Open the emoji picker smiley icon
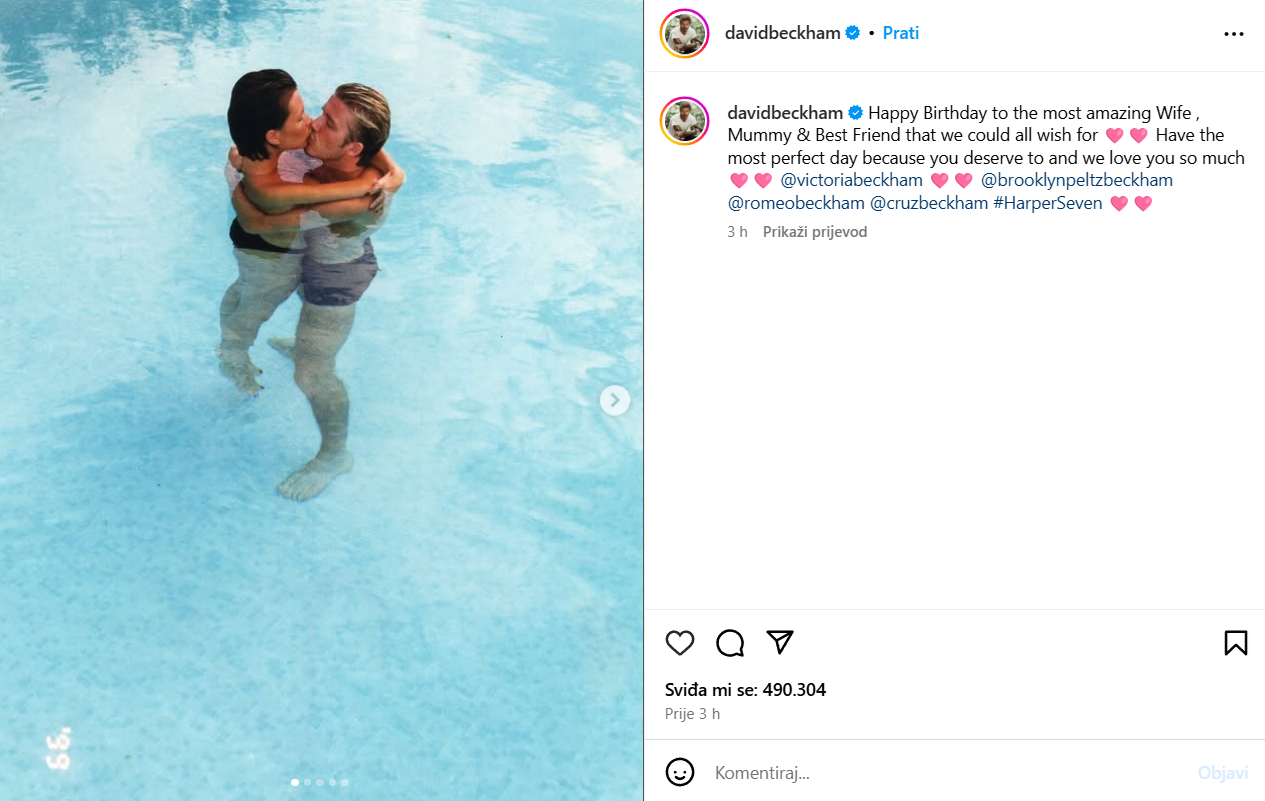The image size is (1265, 801). 680,772
